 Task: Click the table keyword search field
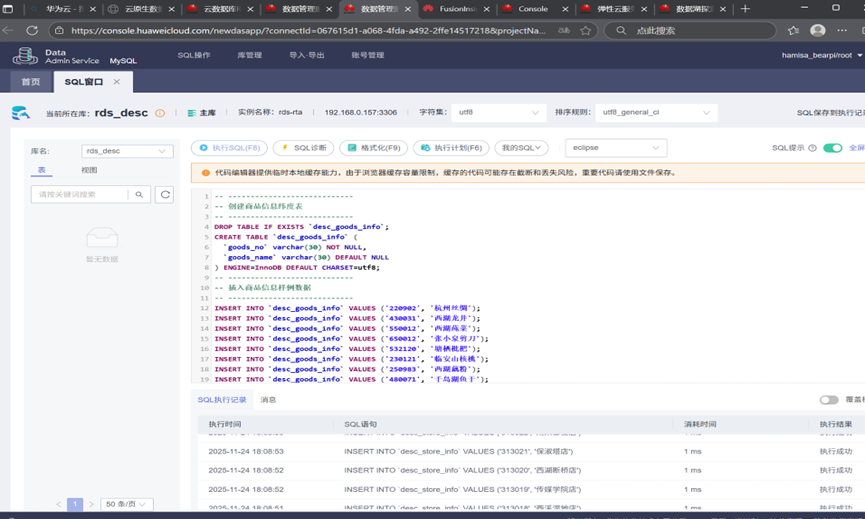coord(80,195)
